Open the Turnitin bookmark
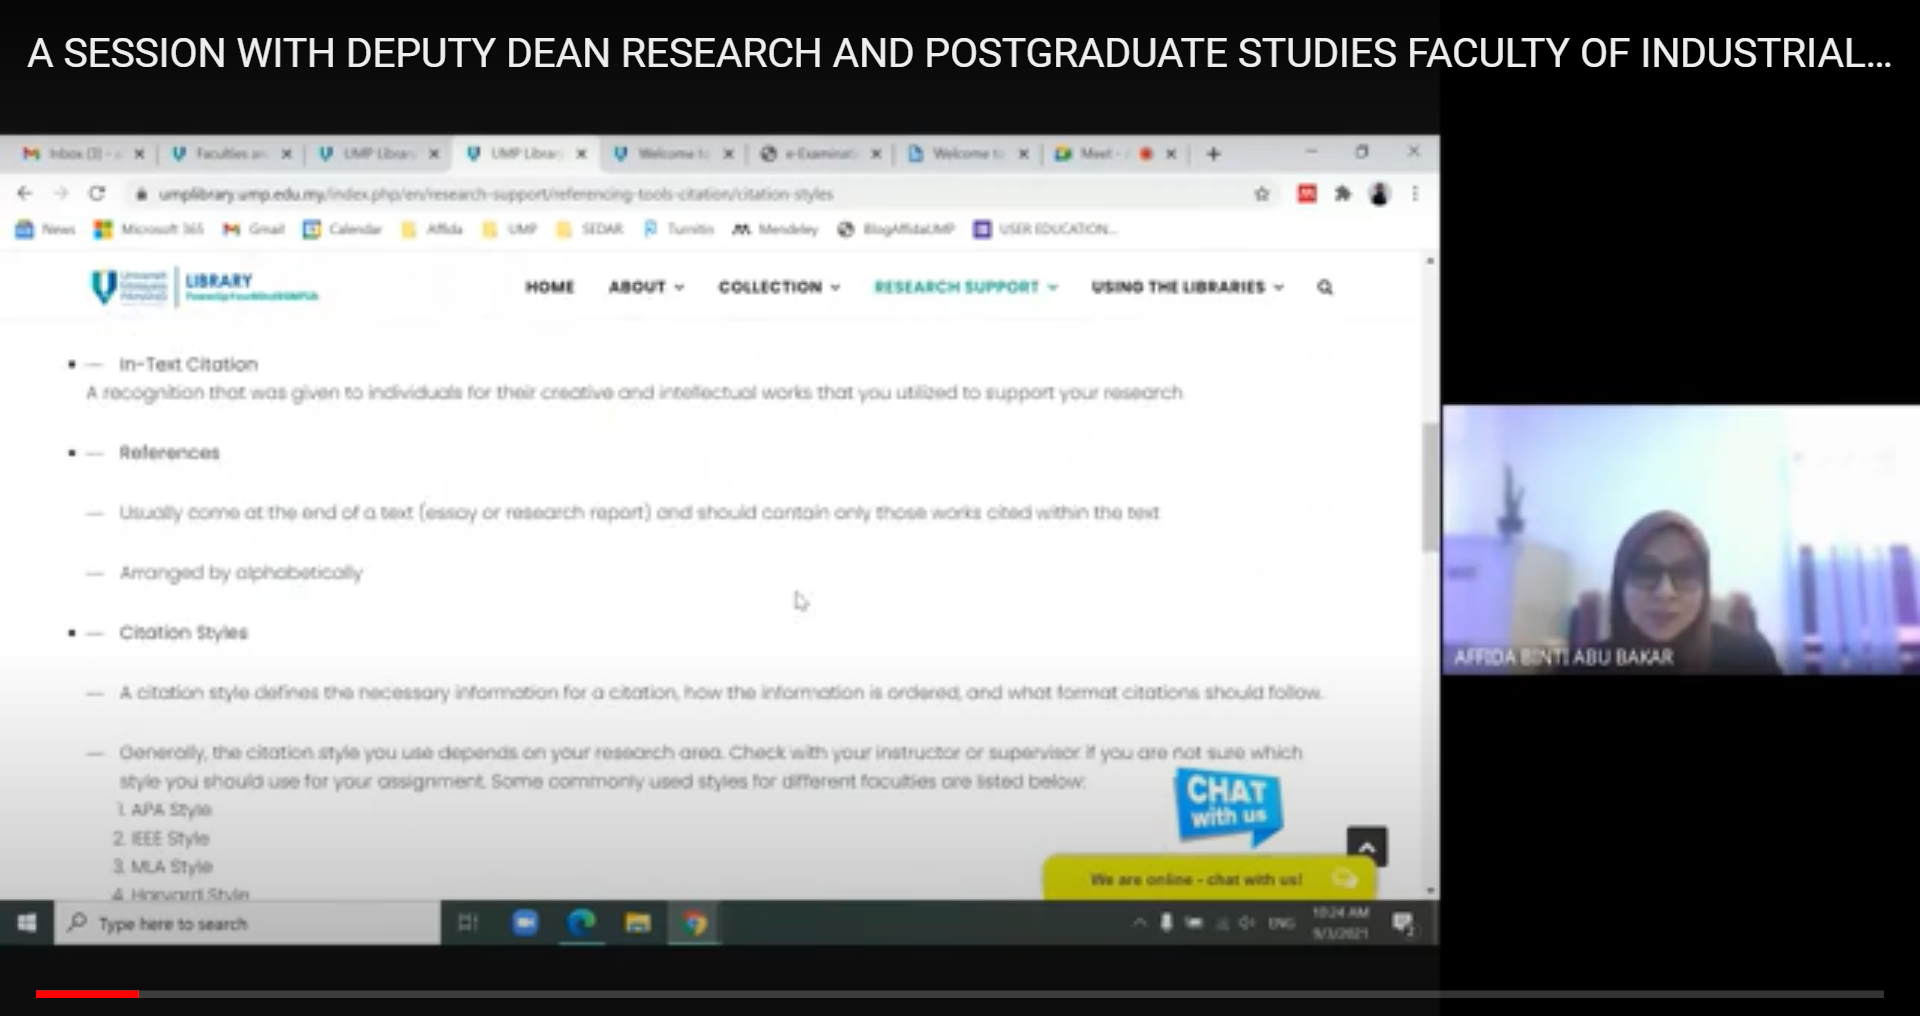Screen dimensions: 1920x1016 [x=679, y=229]
